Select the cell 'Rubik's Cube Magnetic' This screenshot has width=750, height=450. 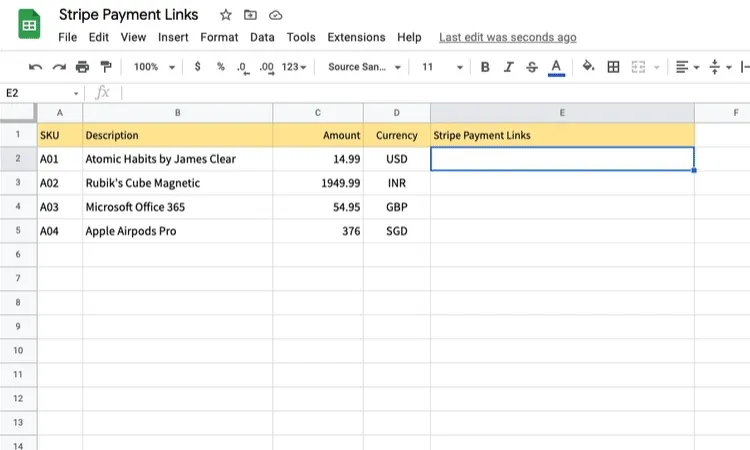177,183
